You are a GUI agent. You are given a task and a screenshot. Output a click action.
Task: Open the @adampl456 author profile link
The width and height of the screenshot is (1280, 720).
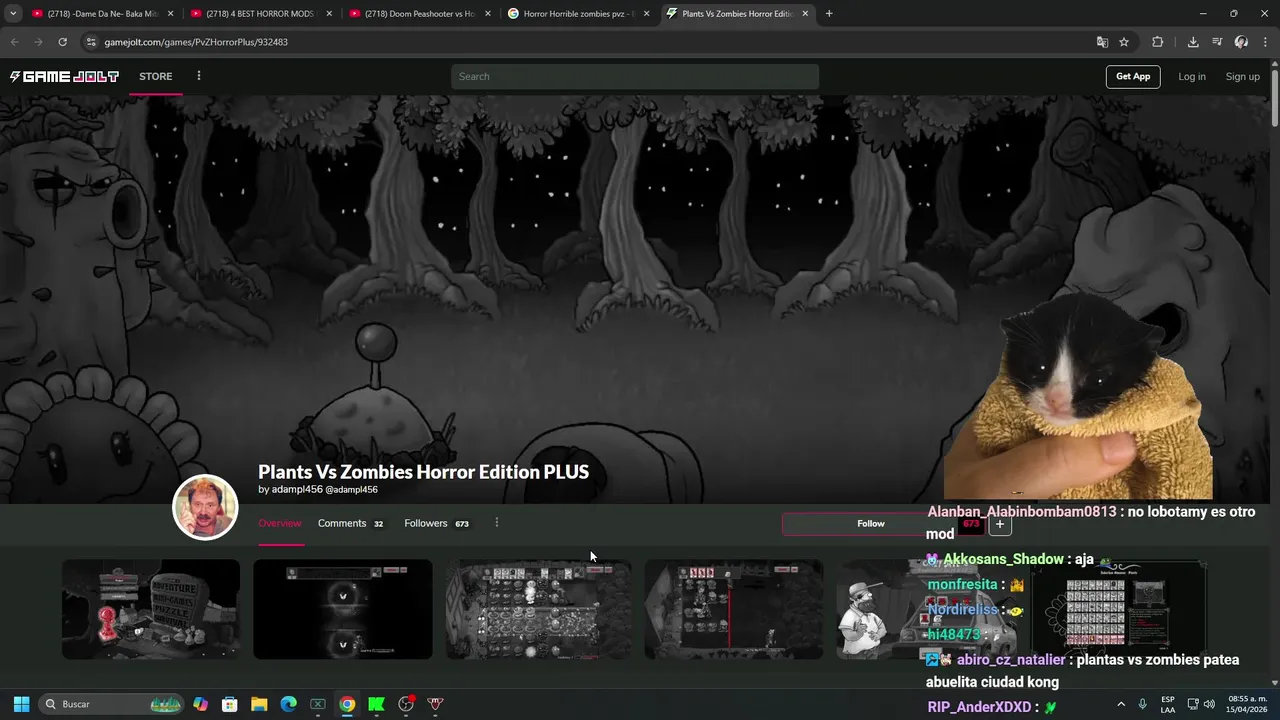351,490
